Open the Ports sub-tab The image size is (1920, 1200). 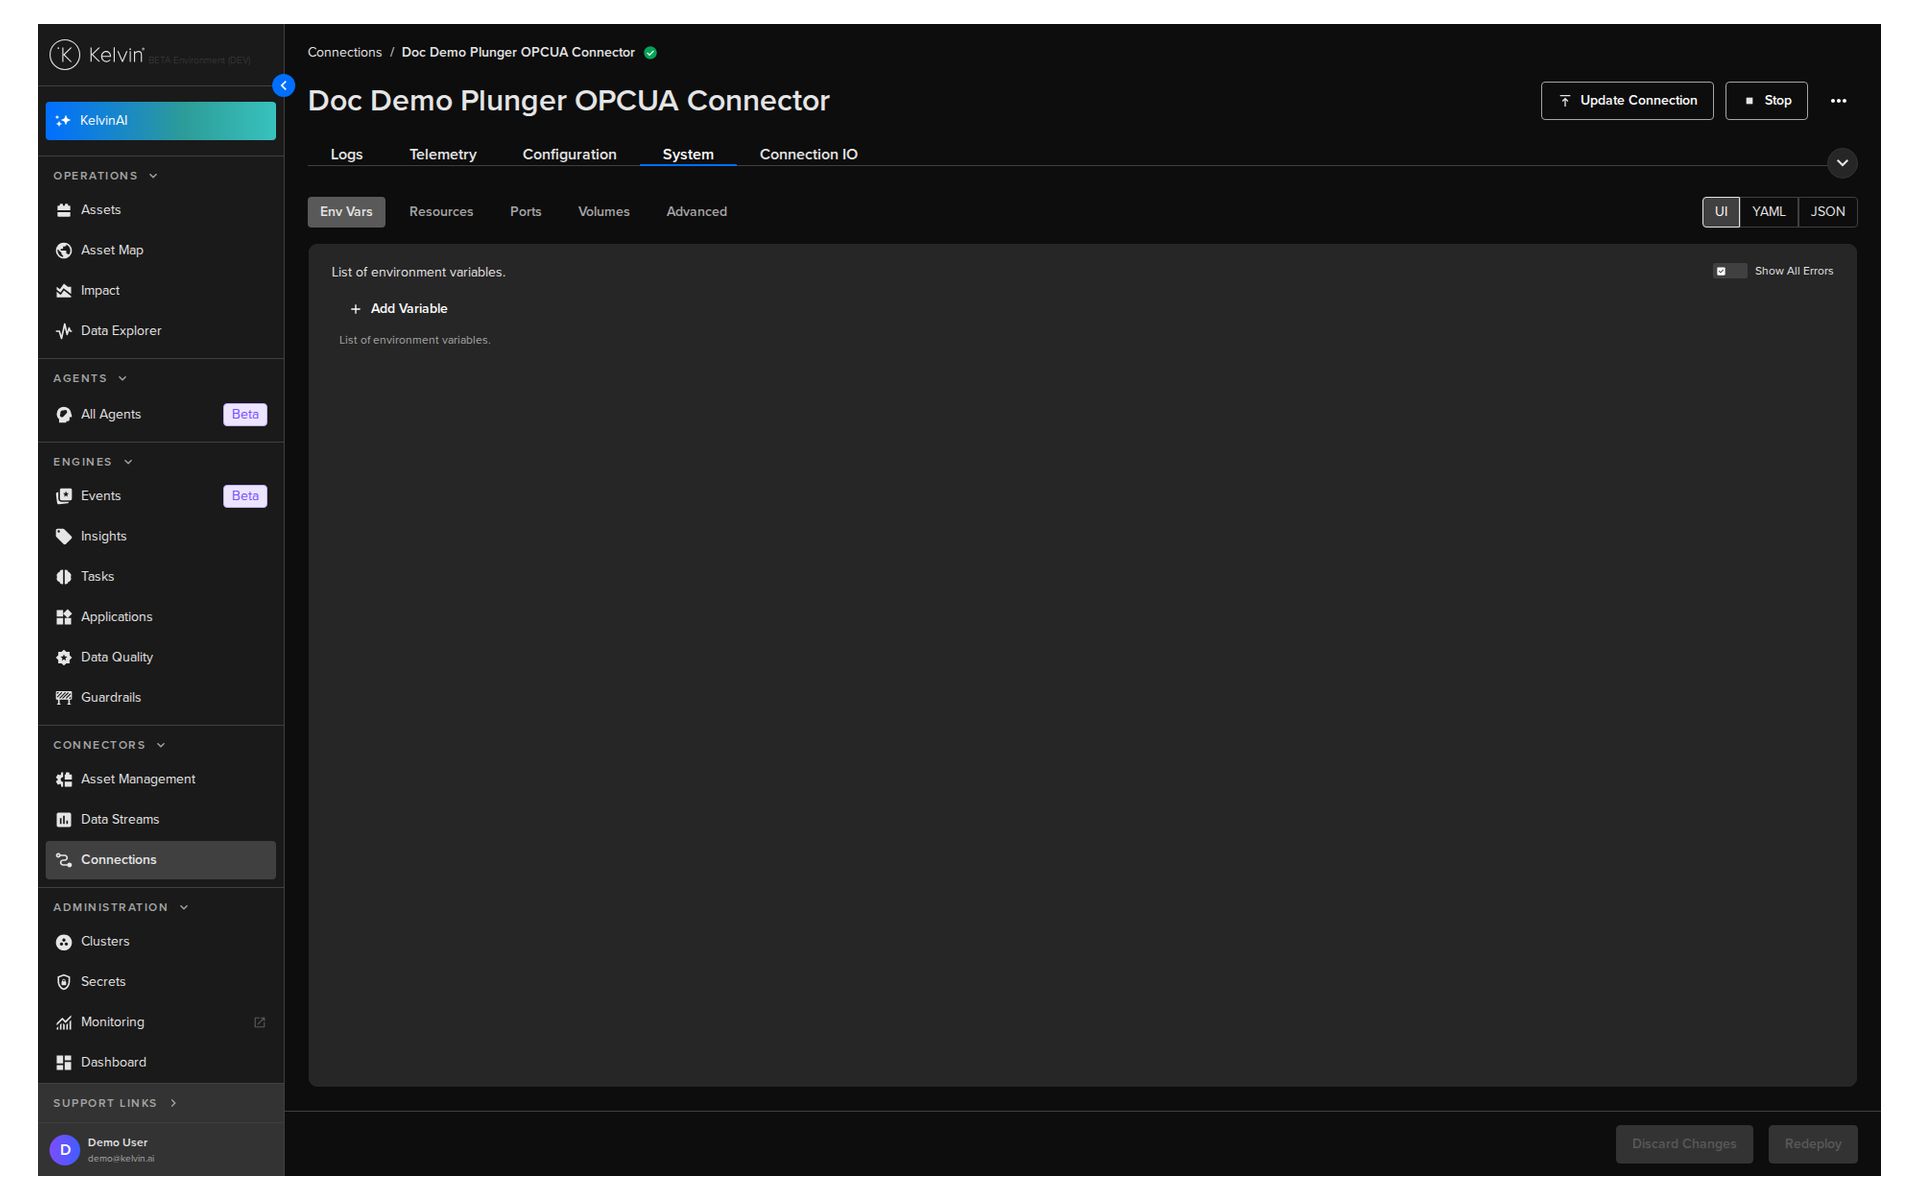(525, 212)
